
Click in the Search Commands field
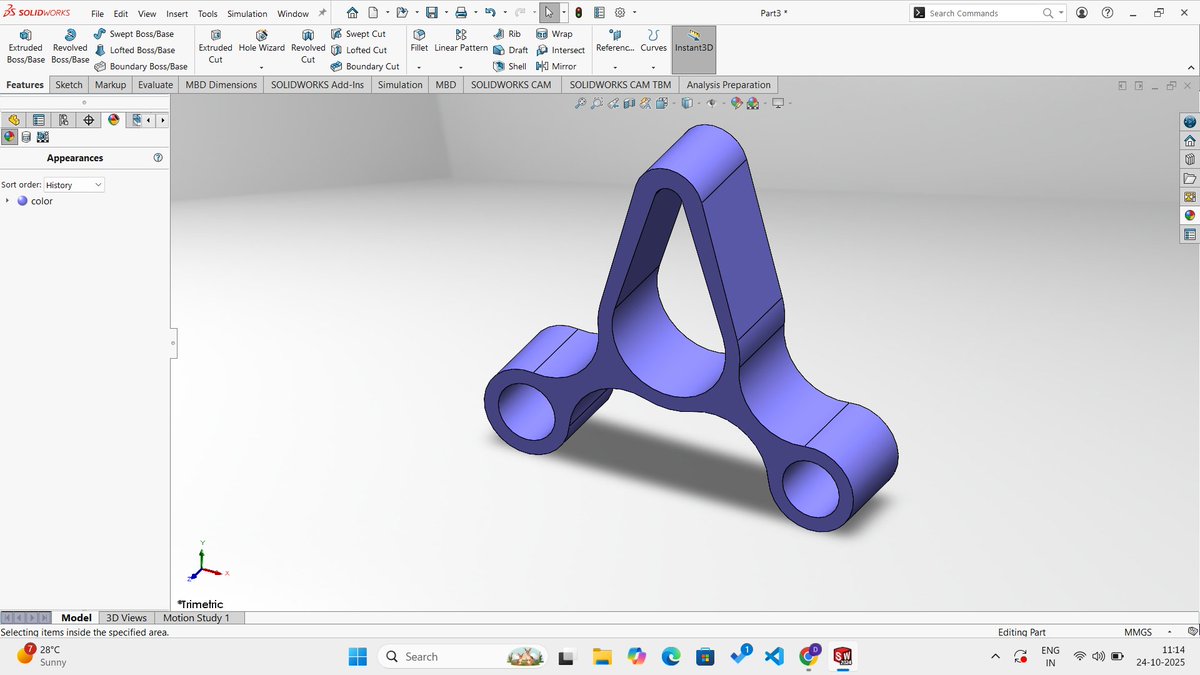point(985,13)
